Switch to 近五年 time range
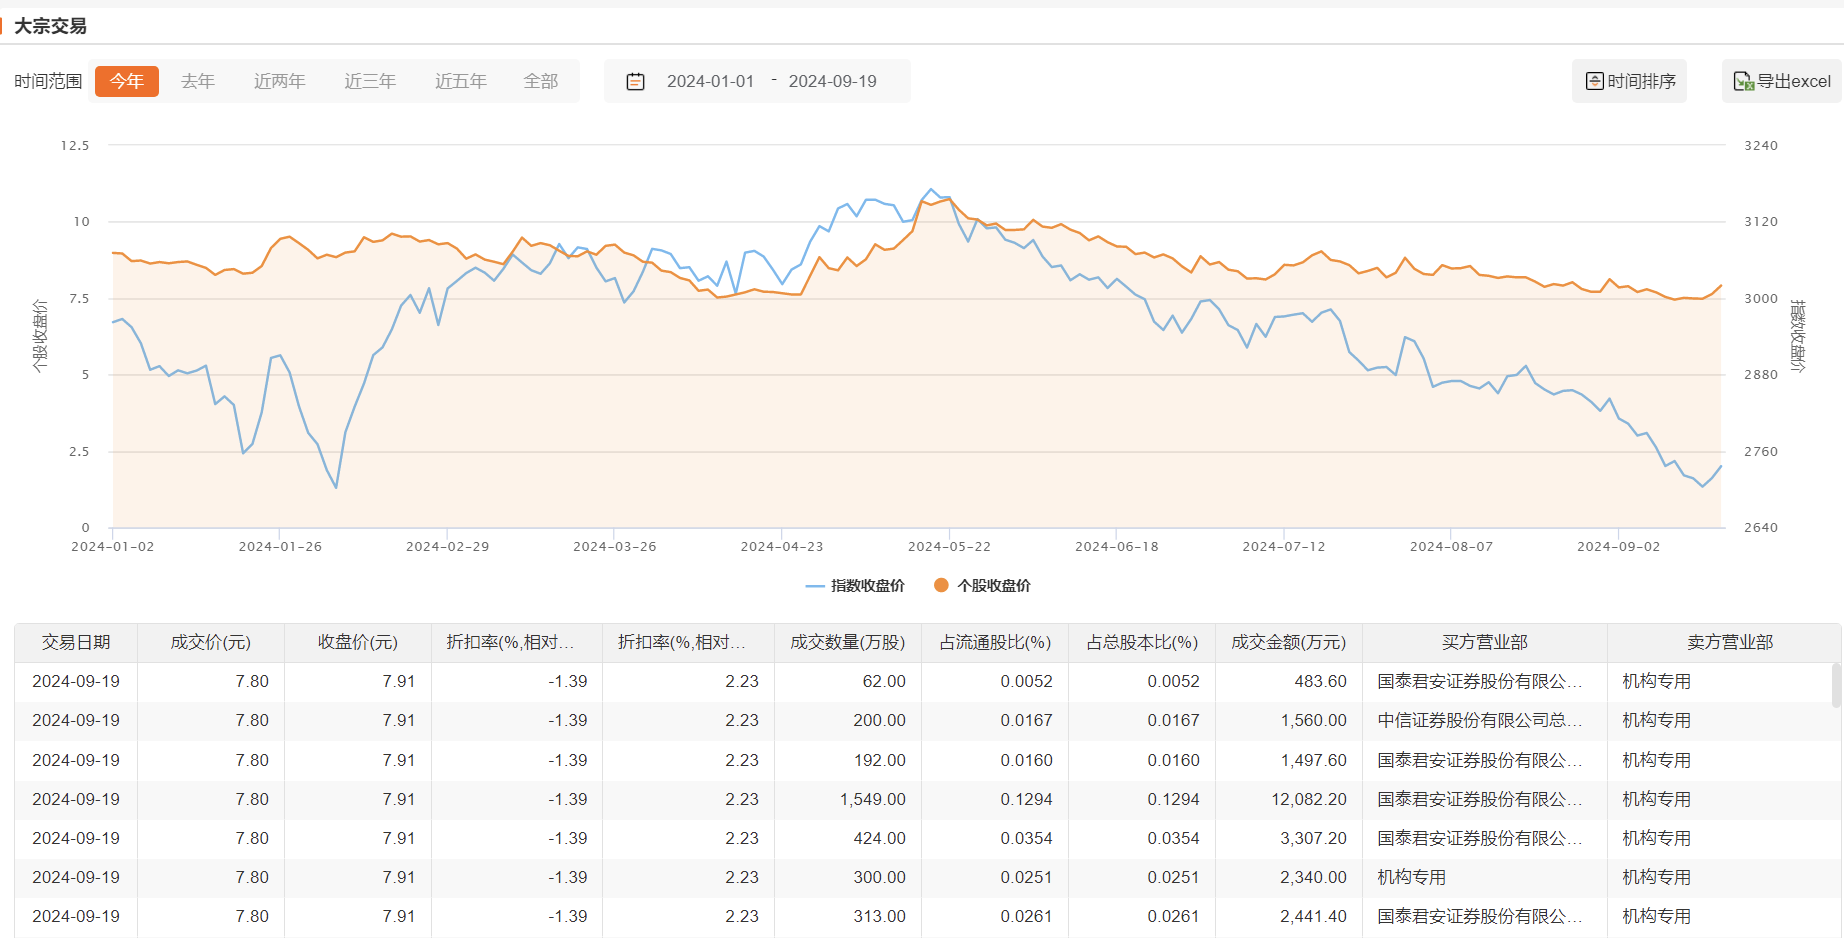1844x938 pixels. point(461,82)
